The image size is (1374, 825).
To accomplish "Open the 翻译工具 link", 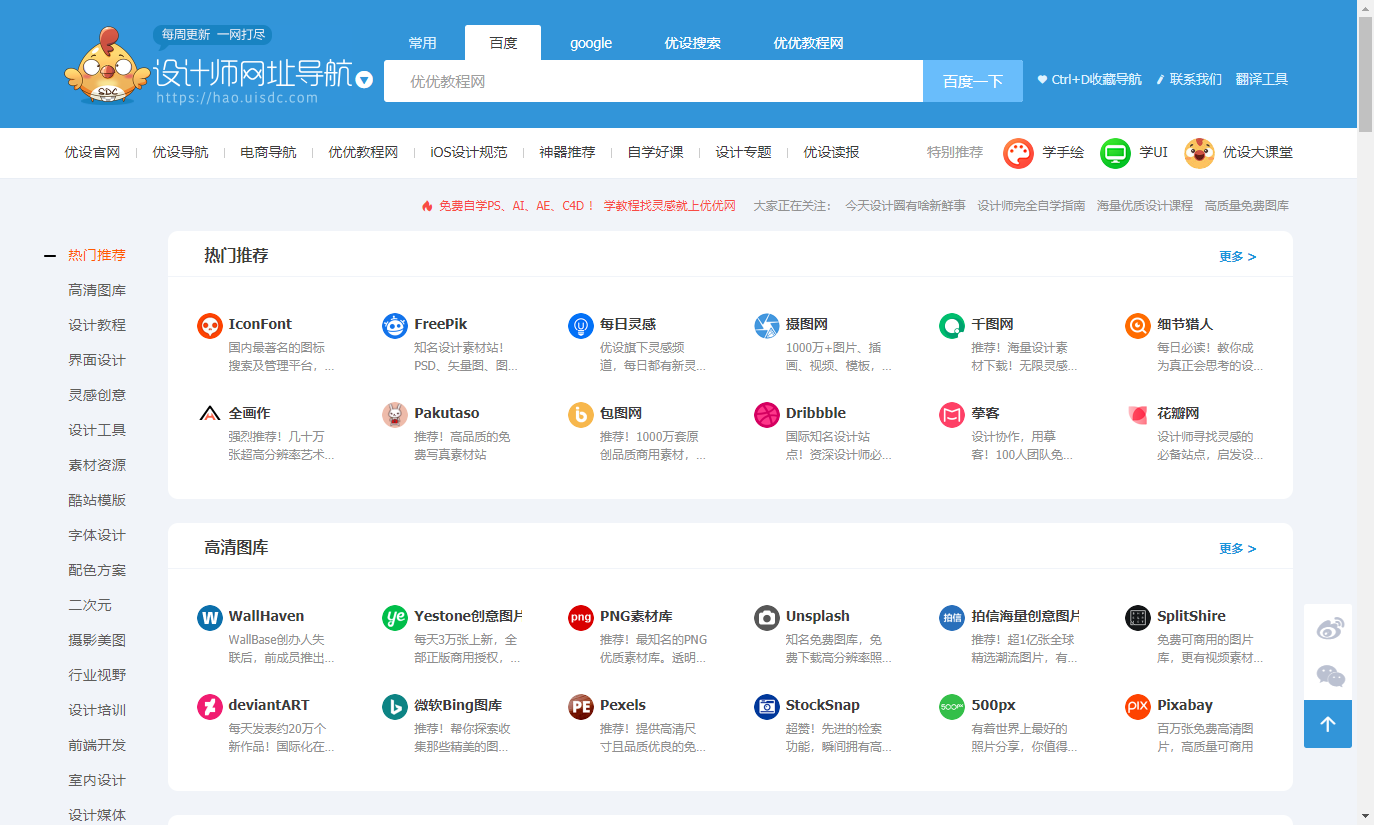I will [1262, 79].
